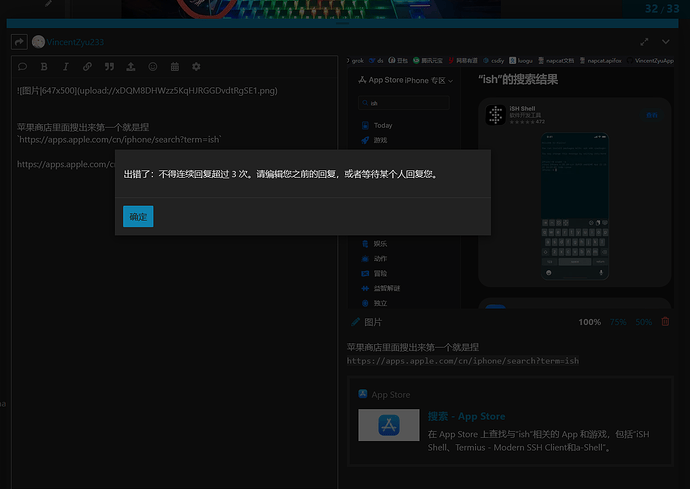This screenshot has height=489, width=690.
Task: Click the upload icon in composer toolbar
Action: 131,66
